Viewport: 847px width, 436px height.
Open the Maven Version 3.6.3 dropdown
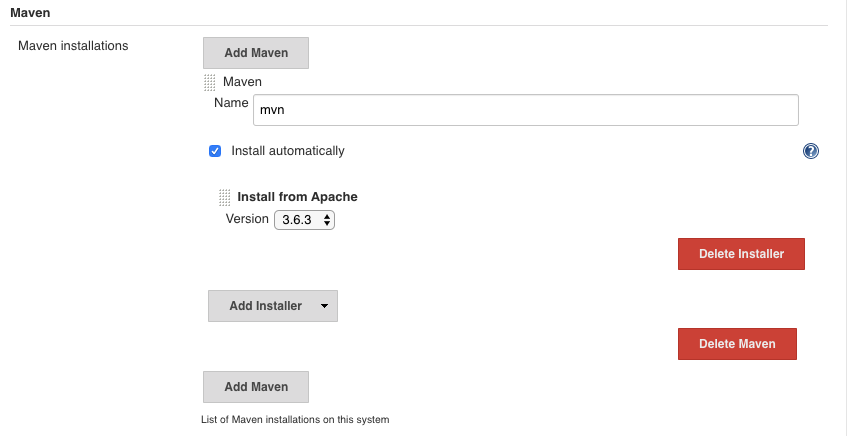click(x=304, y=220)
